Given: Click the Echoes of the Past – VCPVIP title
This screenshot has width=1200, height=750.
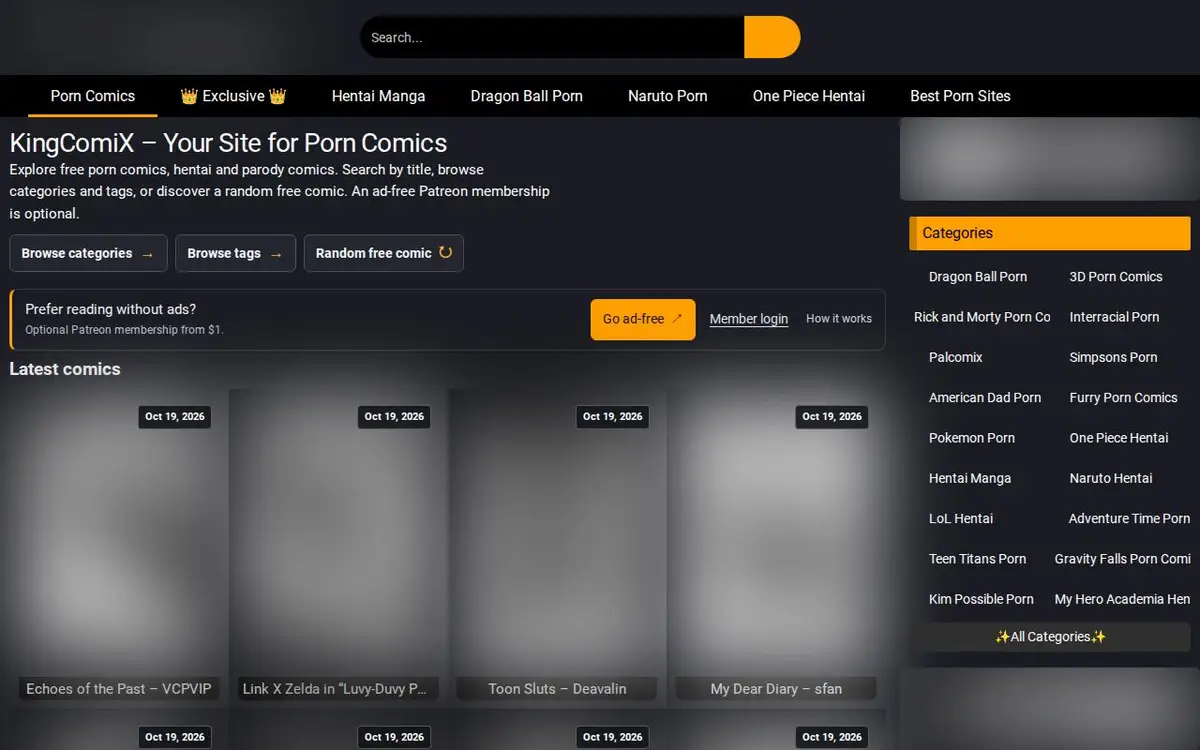Looking at the screenshot, I should (118, 689).
